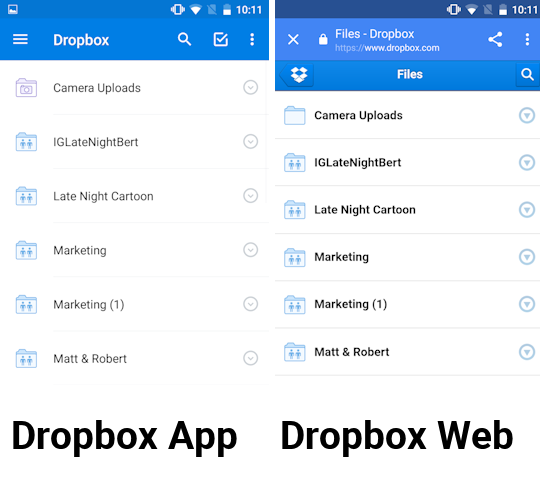Expand options for Late Night Cartoon on web
The image size is (540, 480).
(x=527, y=210)
